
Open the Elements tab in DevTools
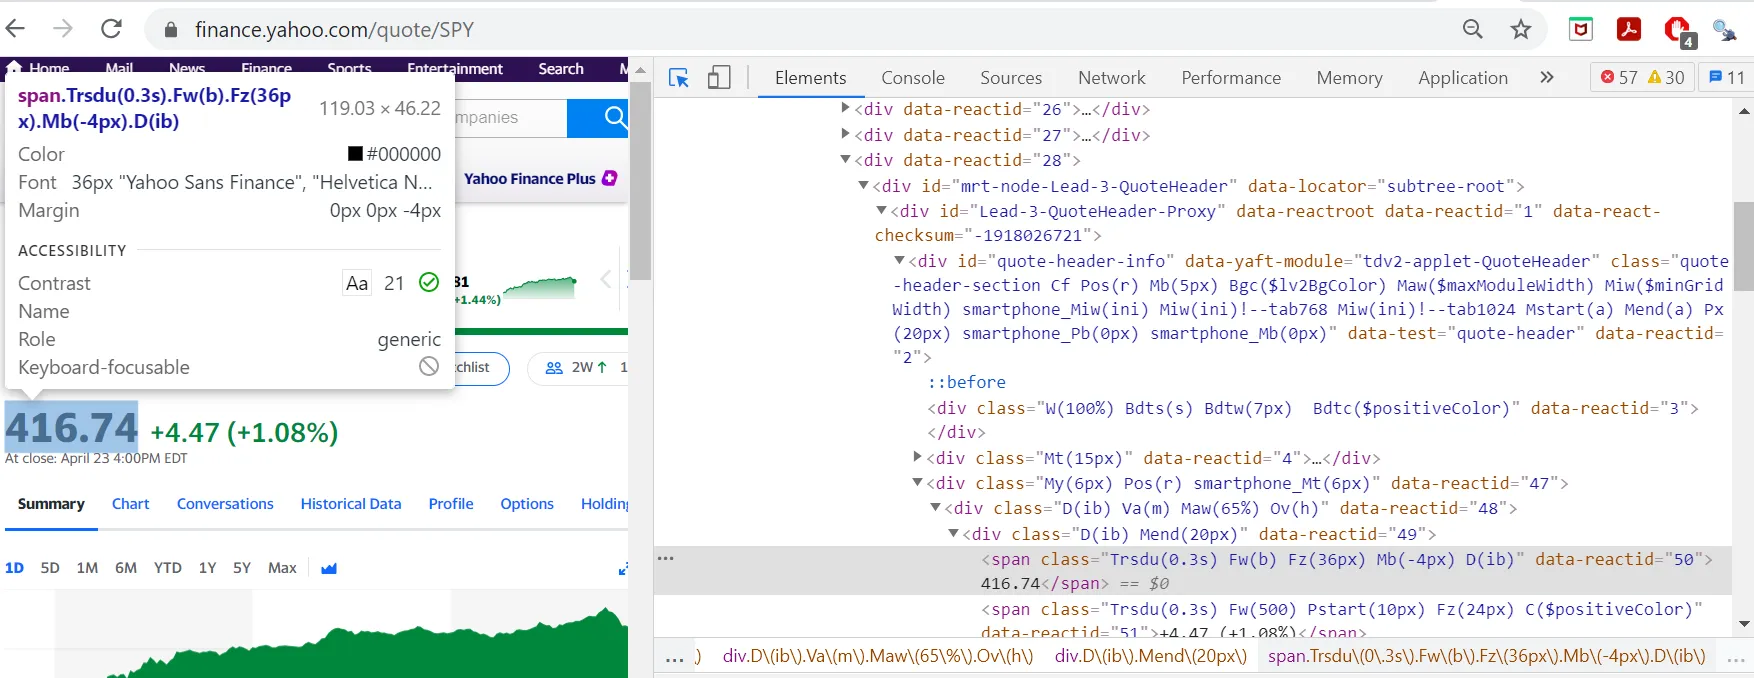point(810,78)
